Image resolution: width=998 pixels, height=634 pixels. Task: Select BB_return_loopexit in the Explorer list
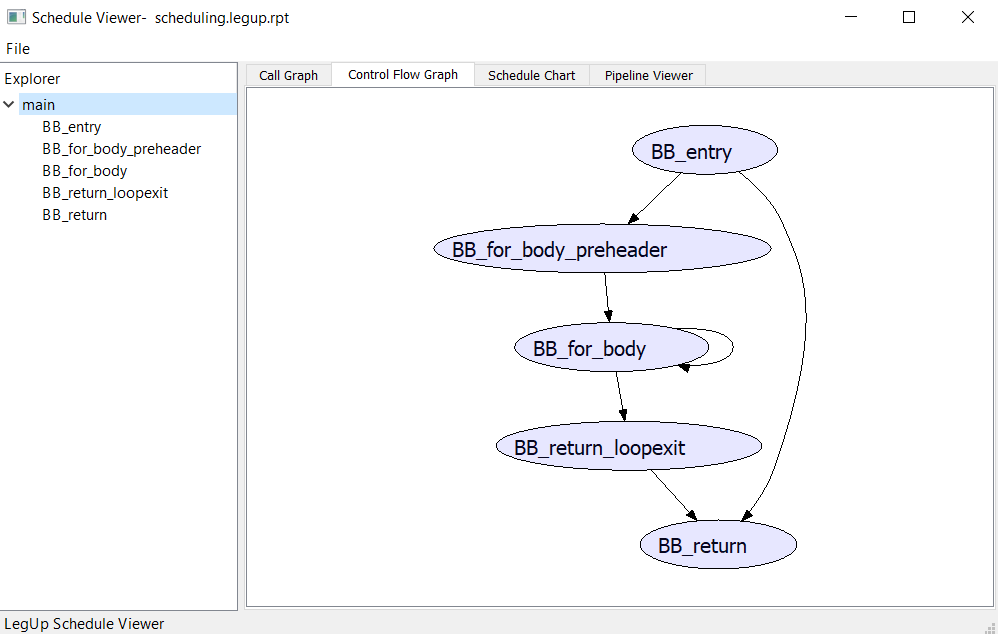pos(105,193)
